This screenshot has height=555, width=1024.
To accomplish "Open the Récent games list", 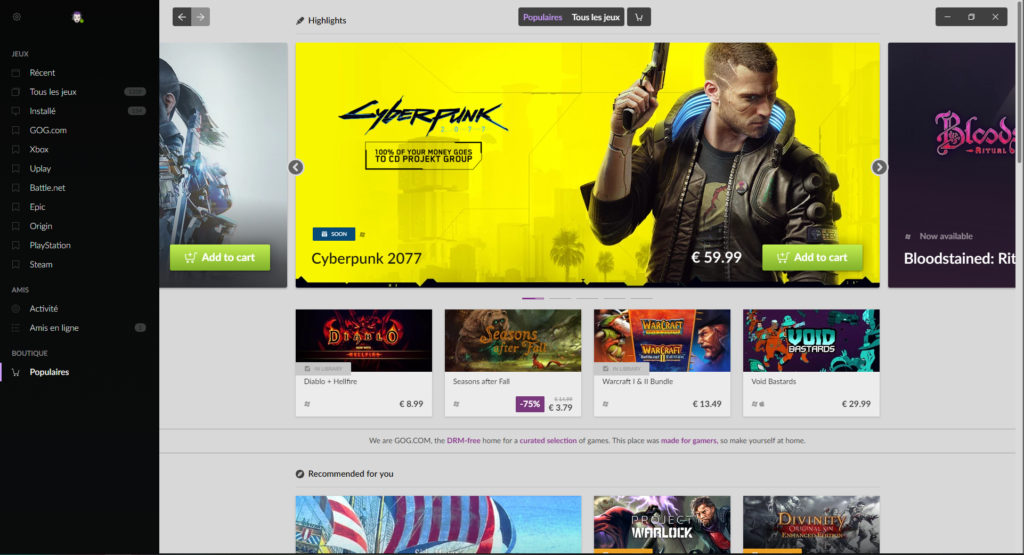I will click(42, 72).
